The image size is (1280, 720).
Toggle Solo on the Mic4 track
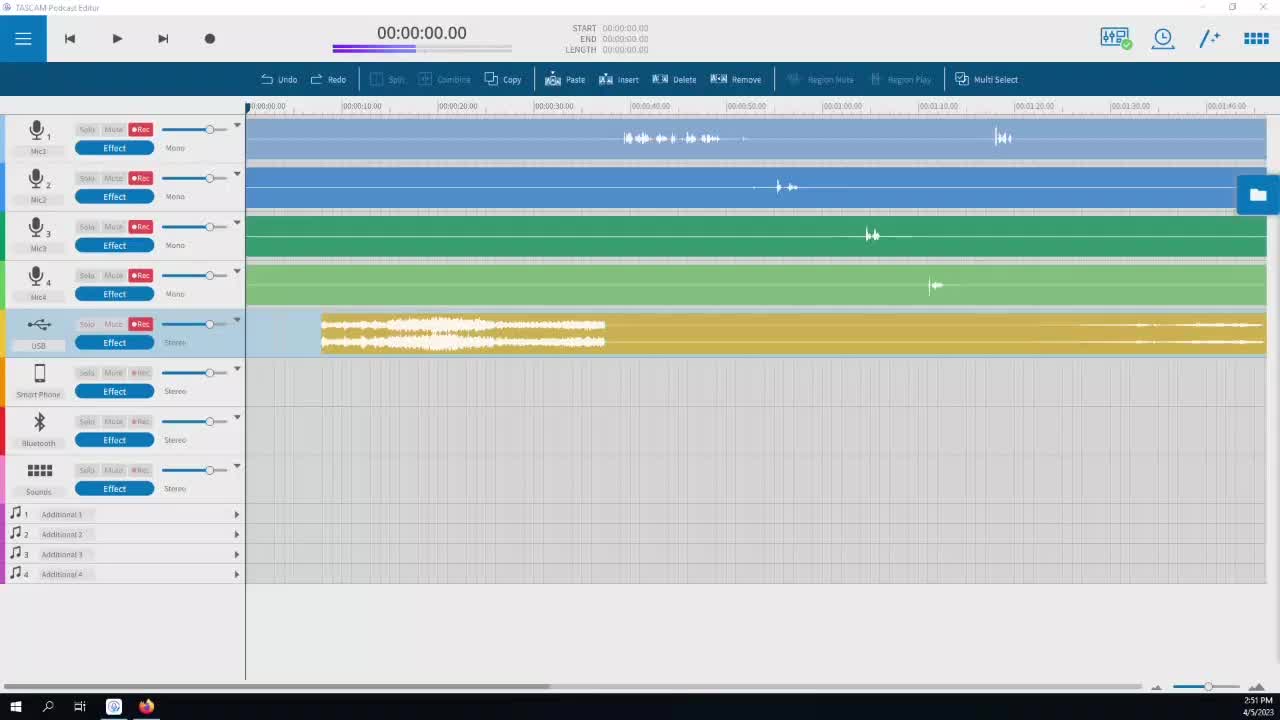[87, 275]
